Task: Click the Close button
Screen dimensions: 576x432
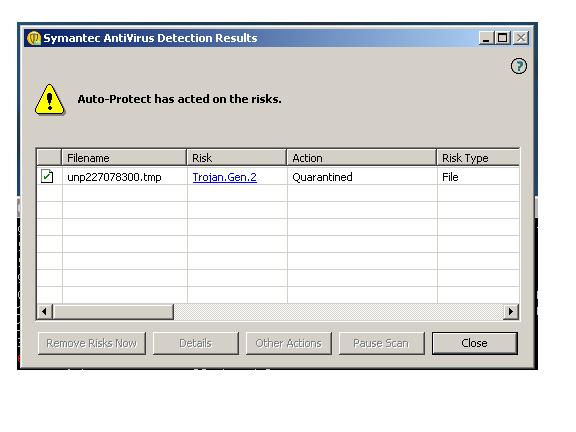Action: 475,343
